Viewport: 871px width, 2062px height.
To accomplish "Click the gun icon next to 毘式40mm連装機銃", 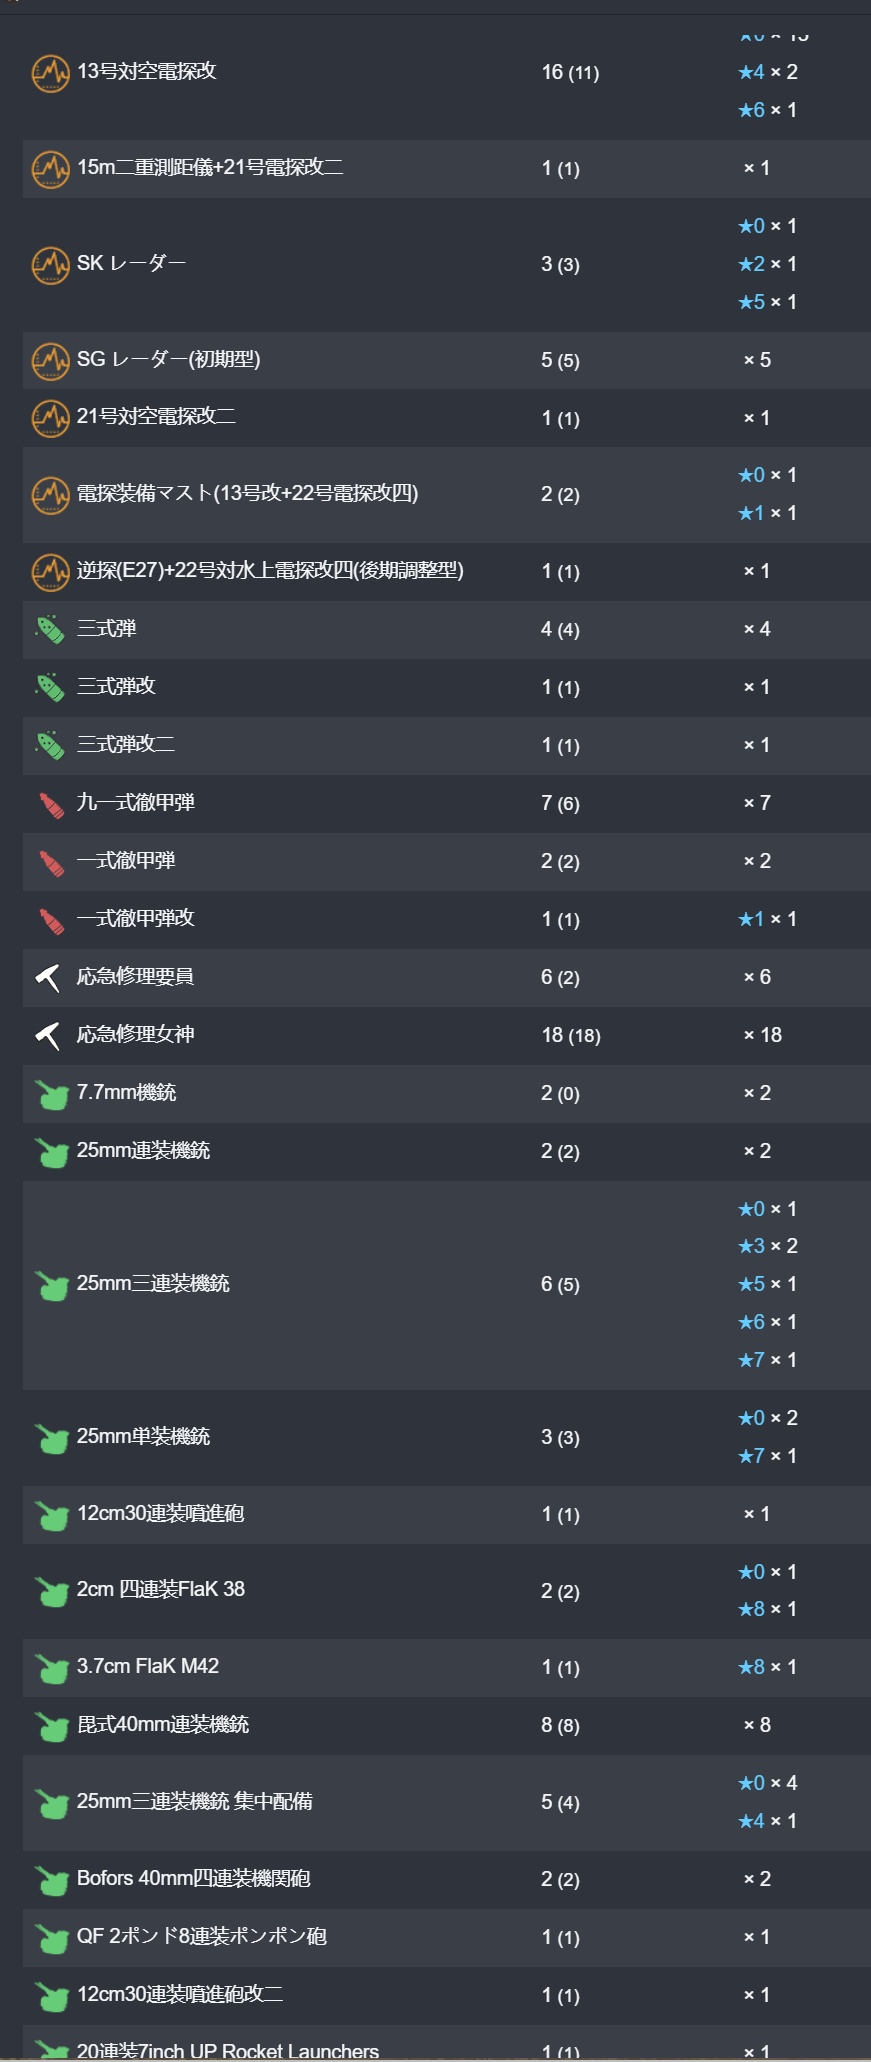I will click(51, 1726).
